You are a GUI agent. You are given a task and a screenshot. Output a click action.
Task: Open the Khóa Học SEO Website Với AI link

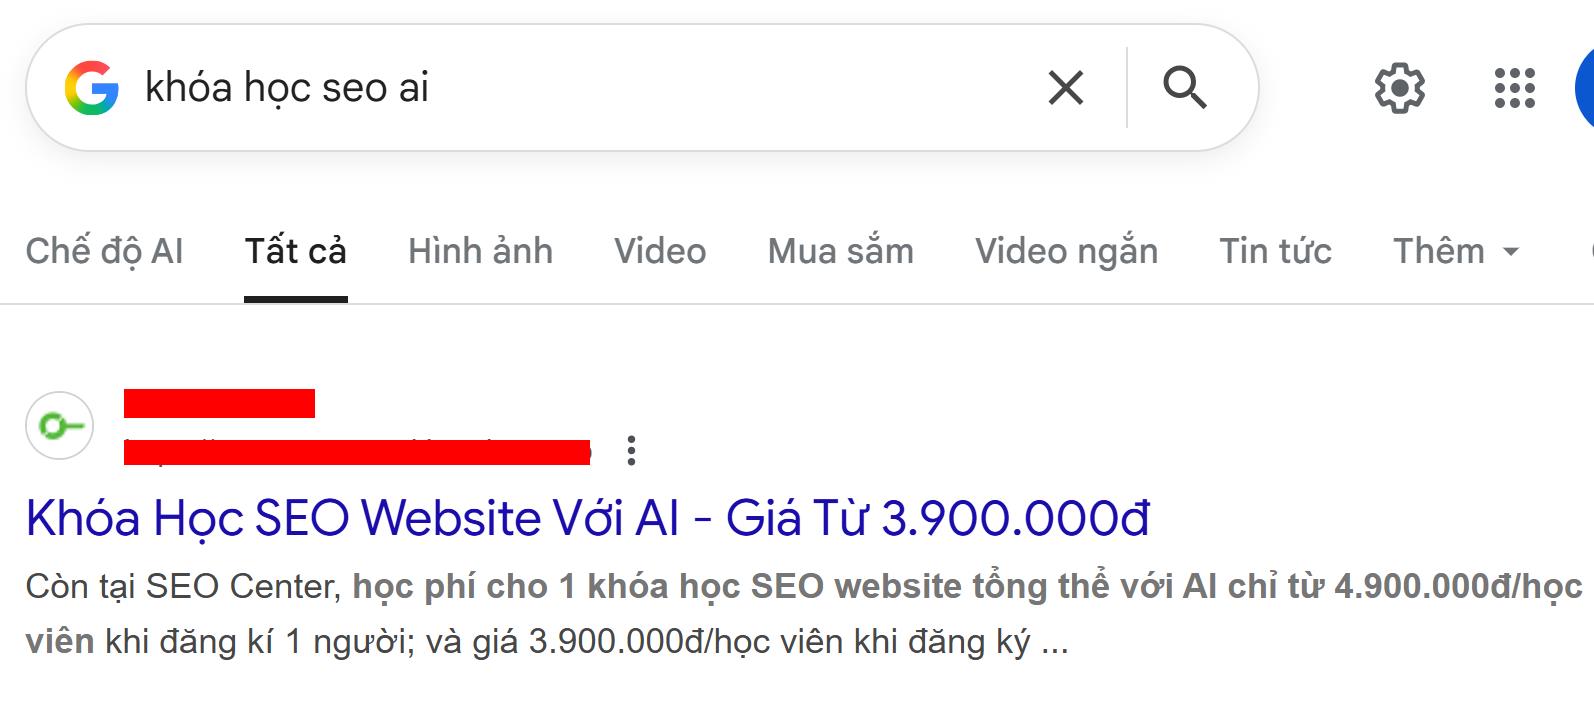tap(588, 518)
